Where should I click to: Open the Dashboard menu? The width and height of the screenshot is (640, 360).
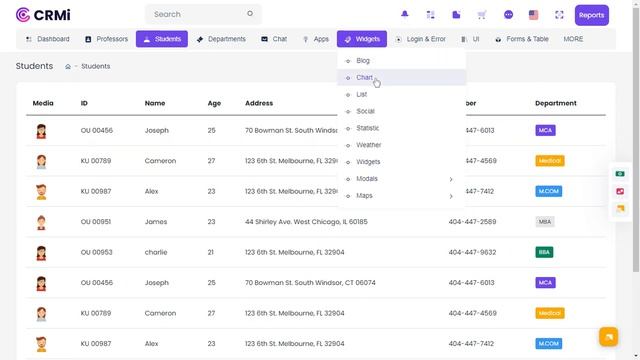(47, 39)
